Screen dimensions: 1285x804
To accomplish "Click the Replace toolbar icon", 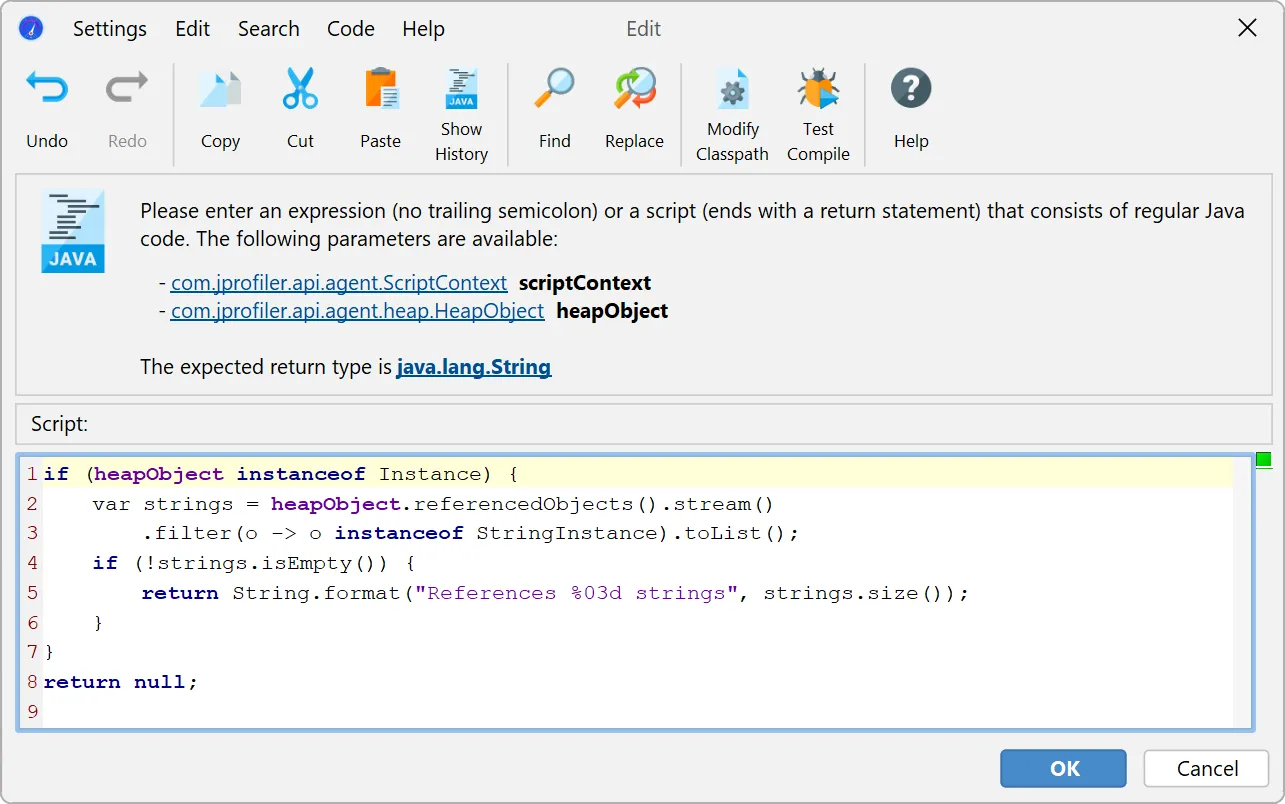I will pyautogui.click(x=635, y=89).
